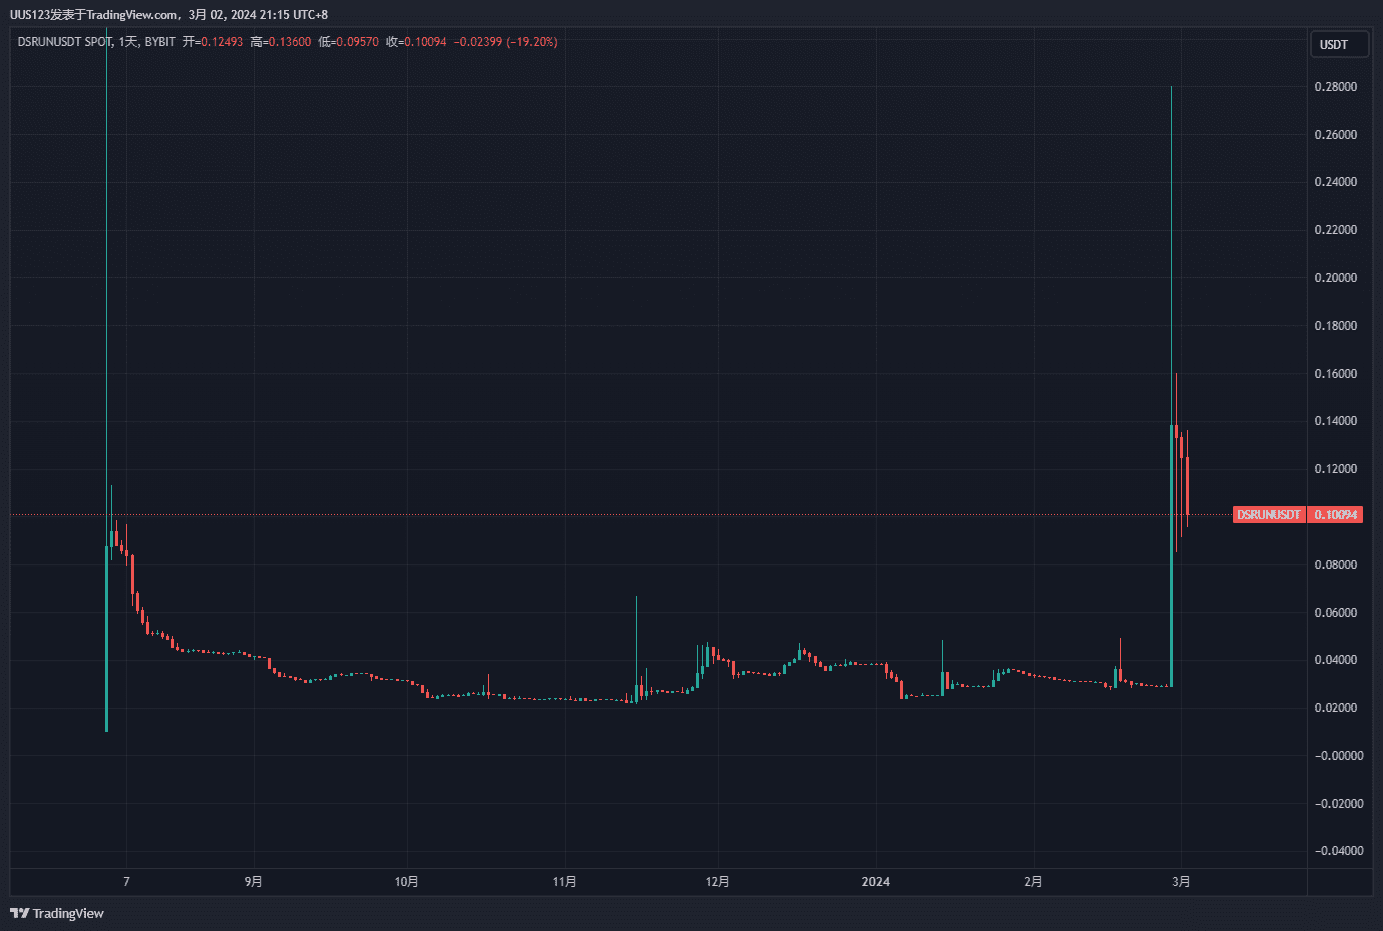
Task: Click the 0.02000 price scale label
Action: [1336, 708]
